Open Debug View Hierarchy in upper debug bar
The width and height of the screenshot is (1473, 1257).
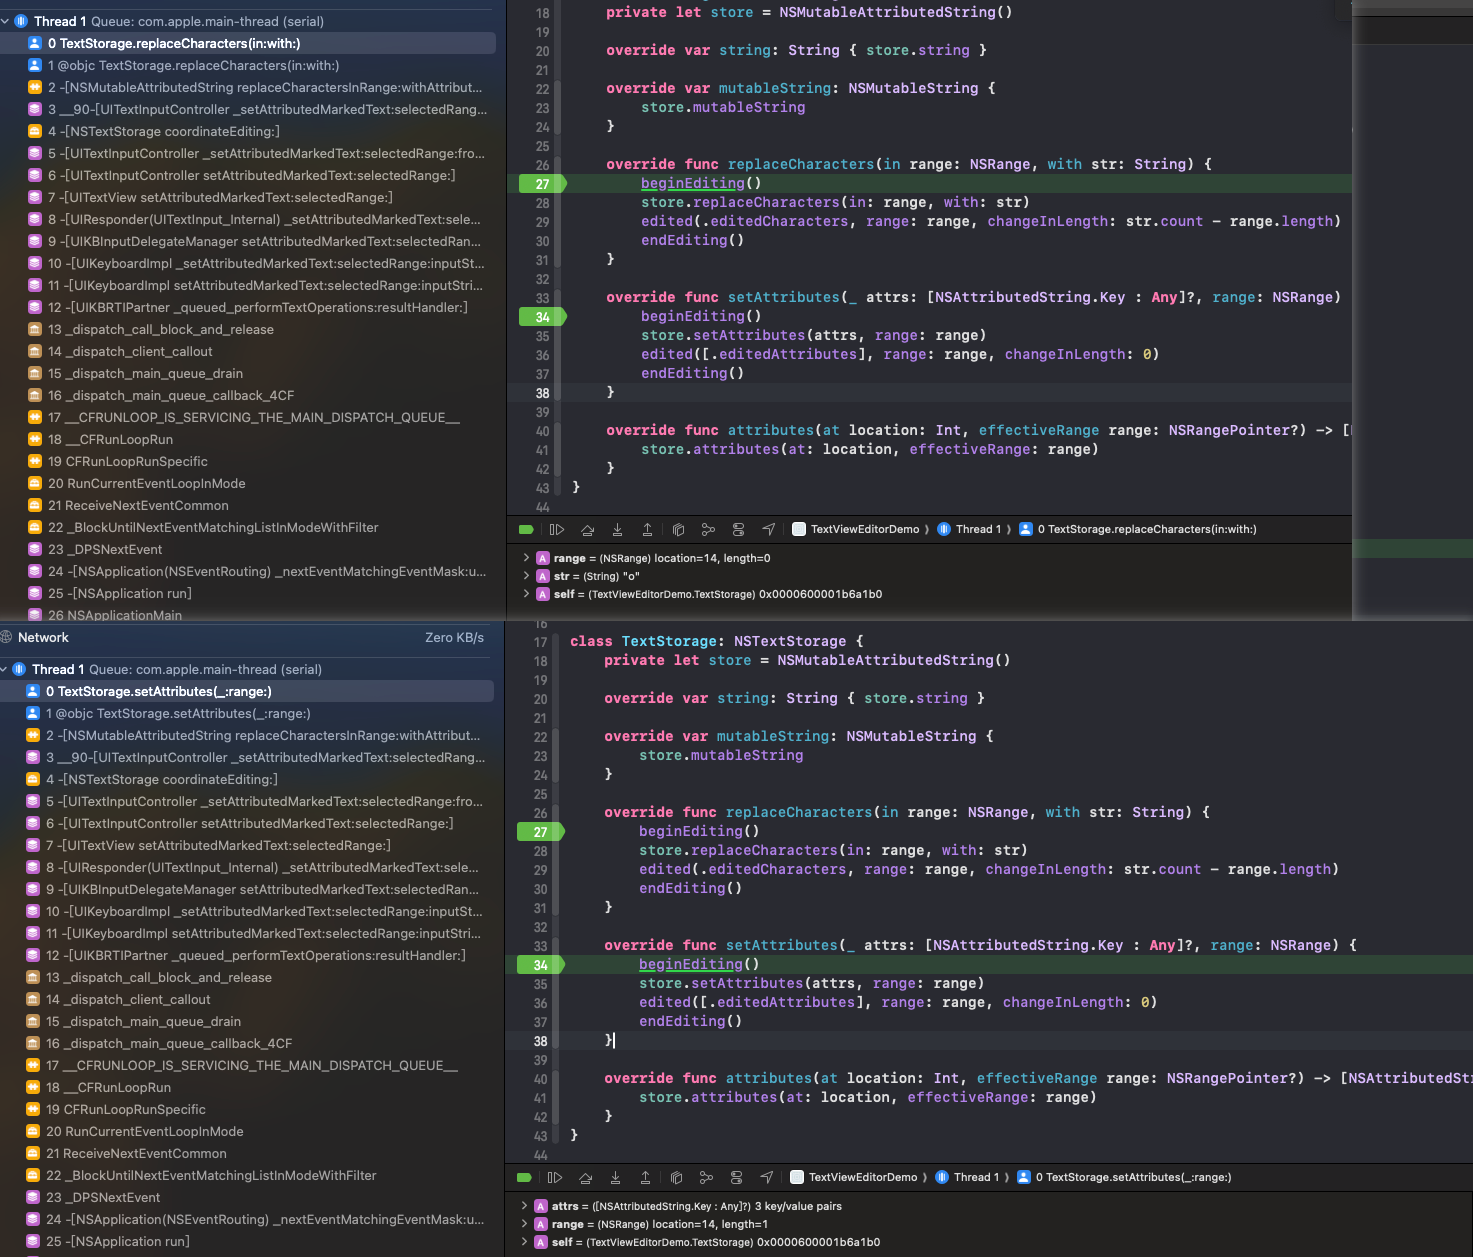[678, 530]
